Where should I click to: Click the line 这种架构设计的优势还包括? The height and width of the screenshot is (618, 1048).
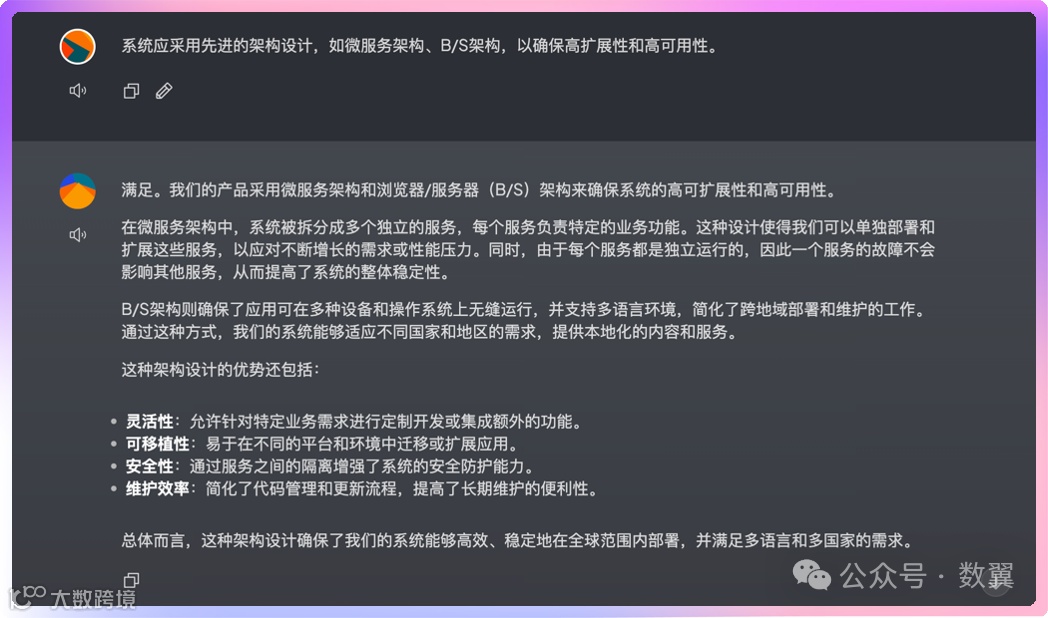[220, 369]
